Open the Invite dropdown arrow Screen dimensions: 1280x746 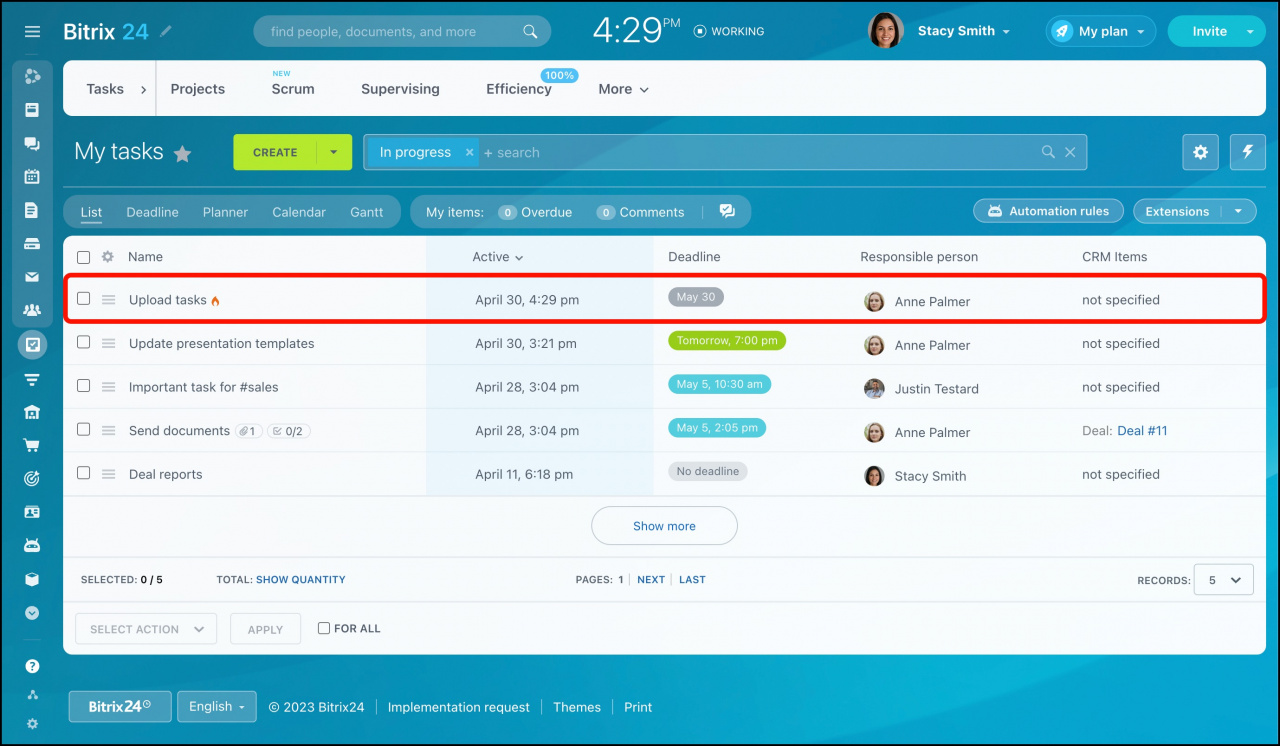(1249, 32)
